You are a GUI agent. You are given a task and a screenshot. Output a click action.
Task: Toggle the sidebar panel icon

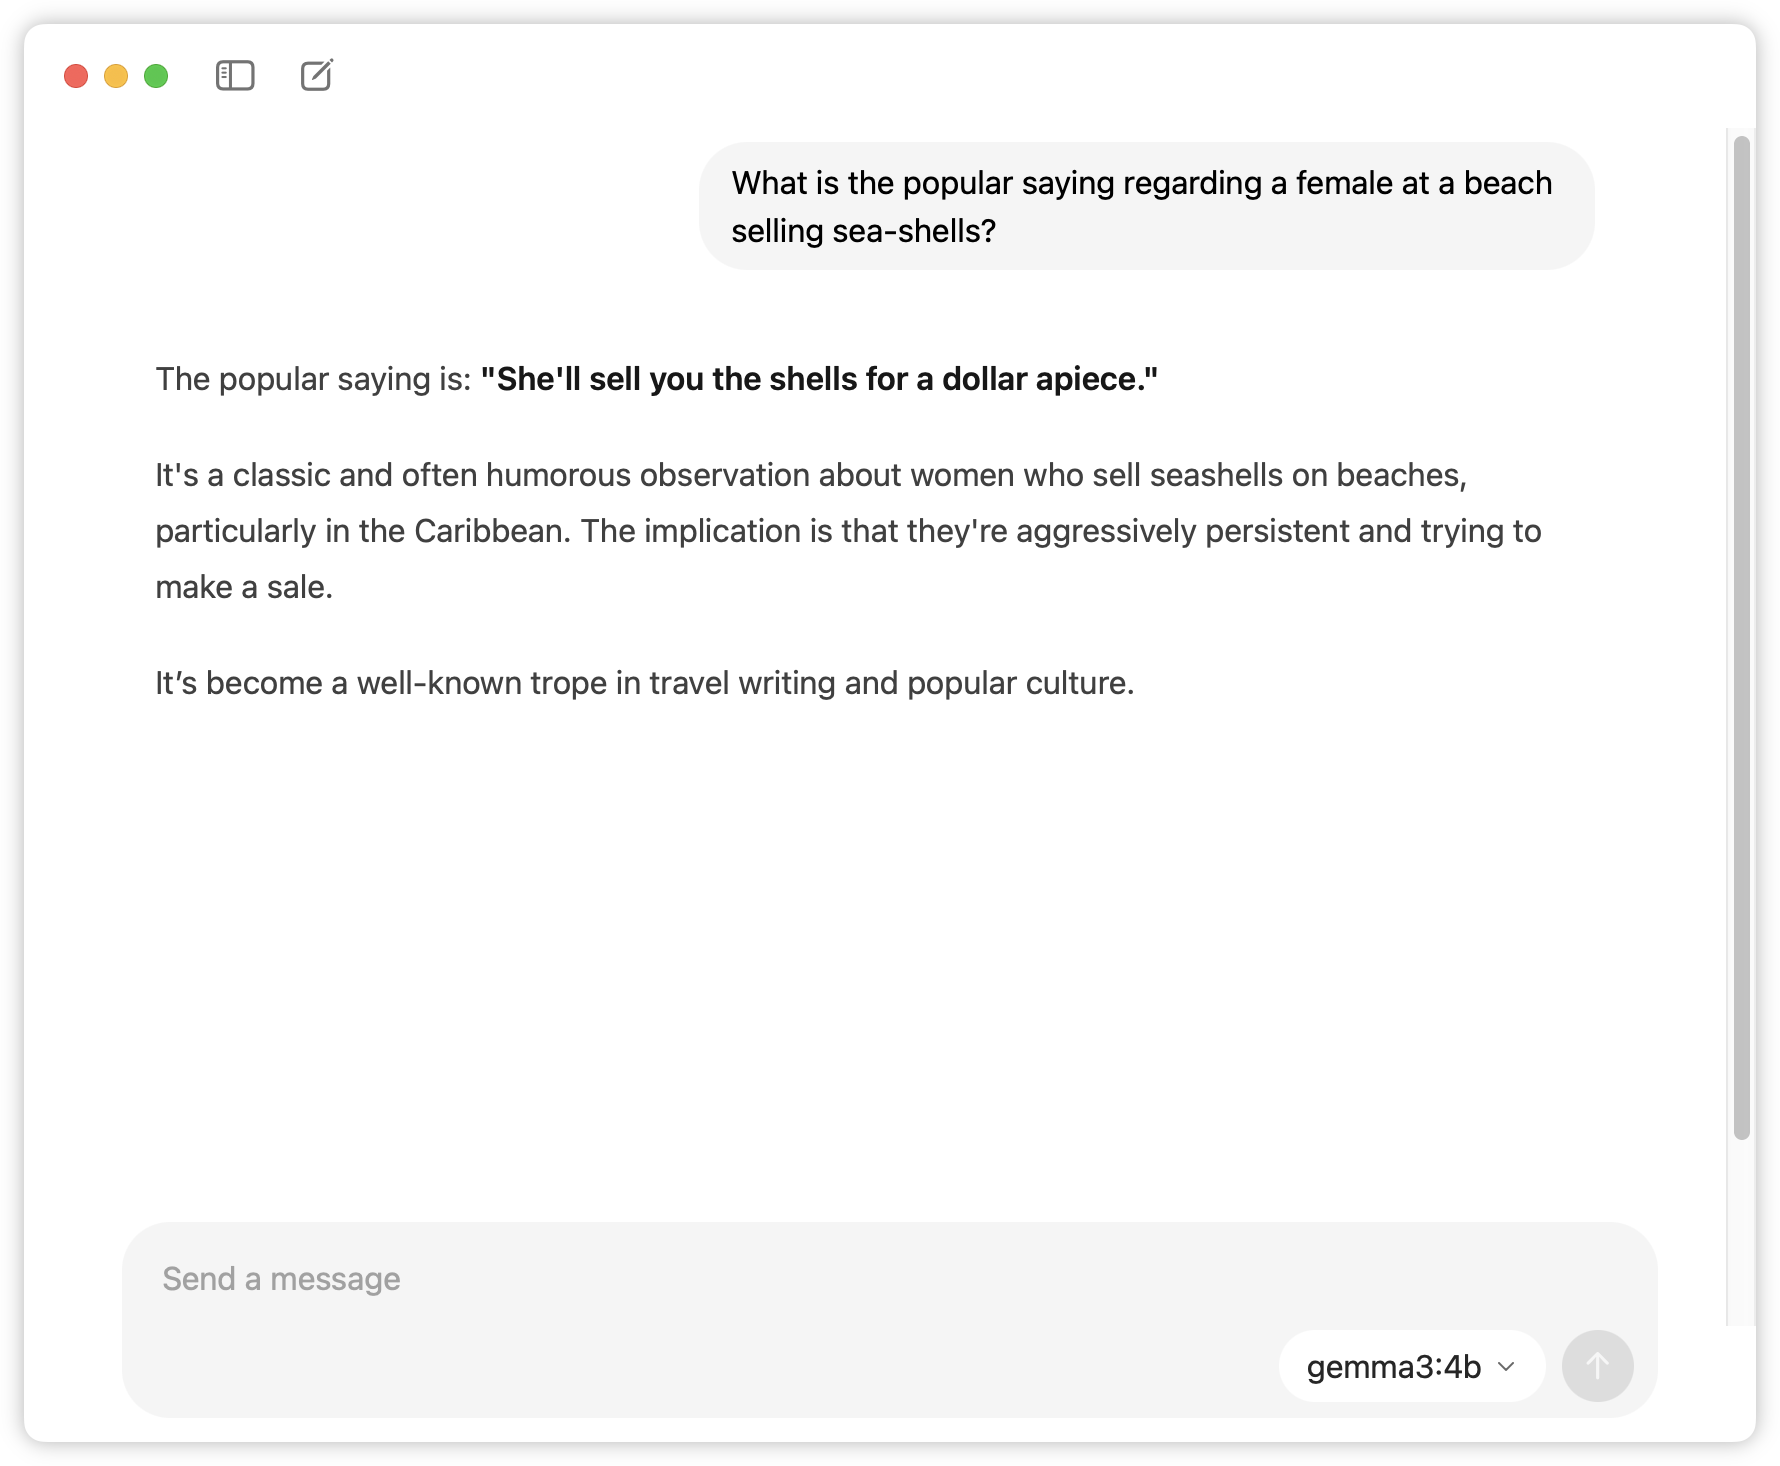[x=235, y=76]
